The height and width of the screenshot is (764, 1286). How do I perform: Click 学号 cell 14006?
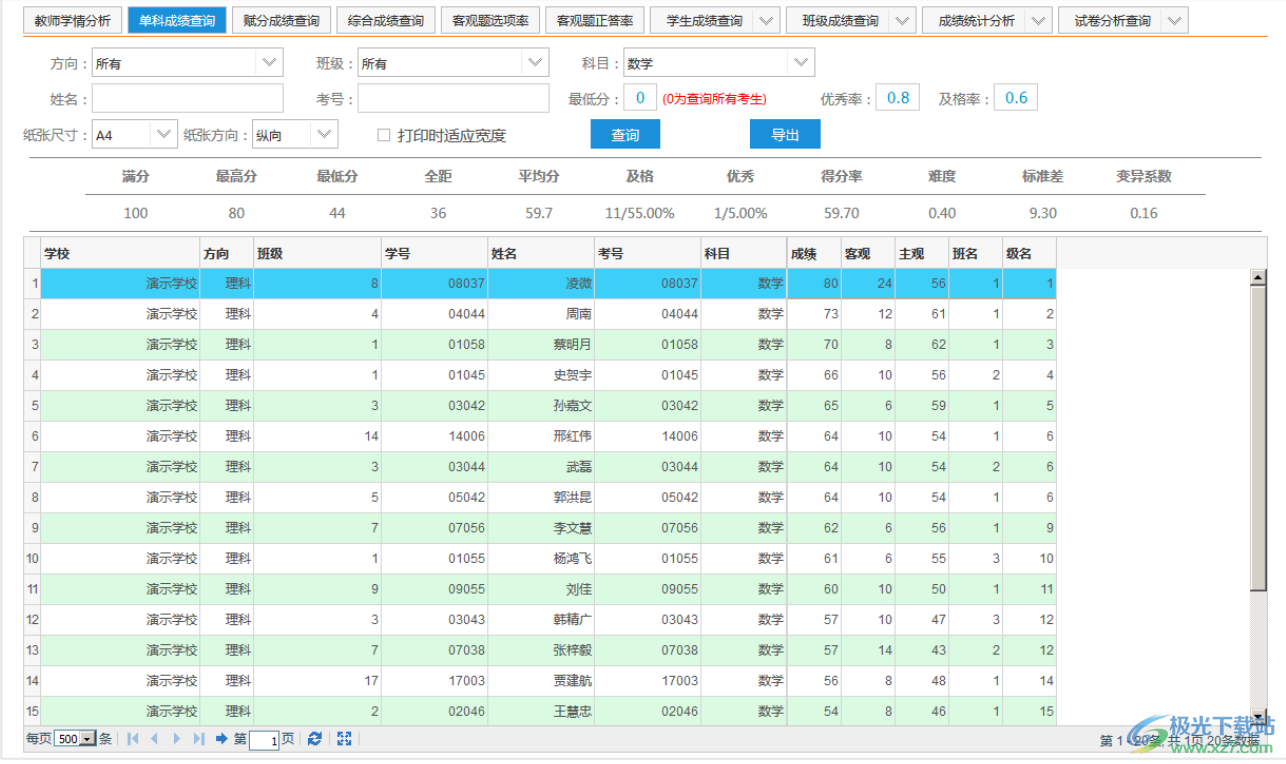(x=435, y=436)
